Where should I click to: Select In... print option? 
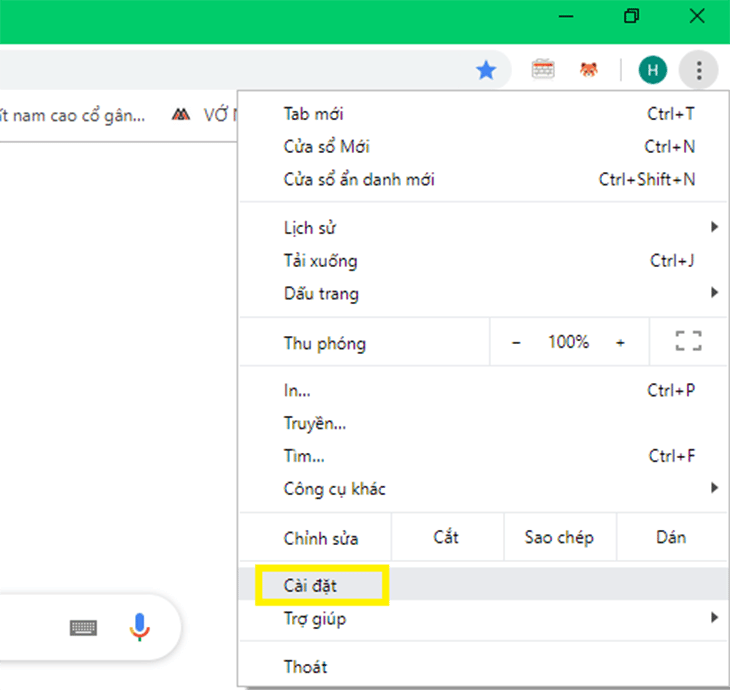pyautogui.click(x=483, y=390)
